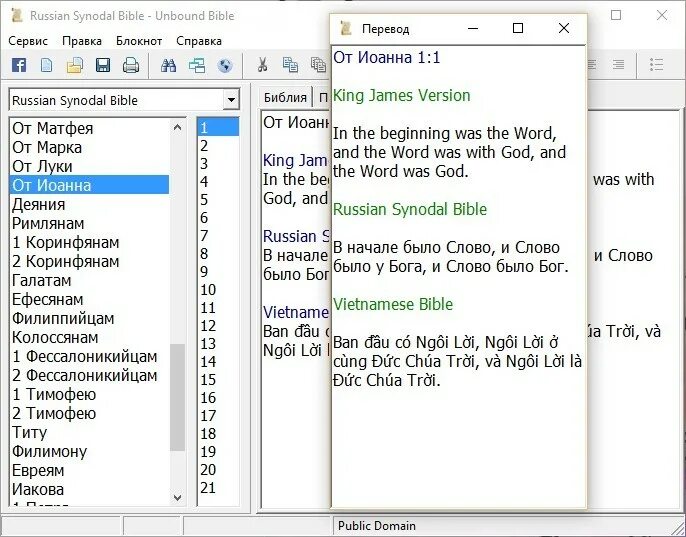
Task: Select book 1 Фессалоникийцам
Action: point(89,356)
